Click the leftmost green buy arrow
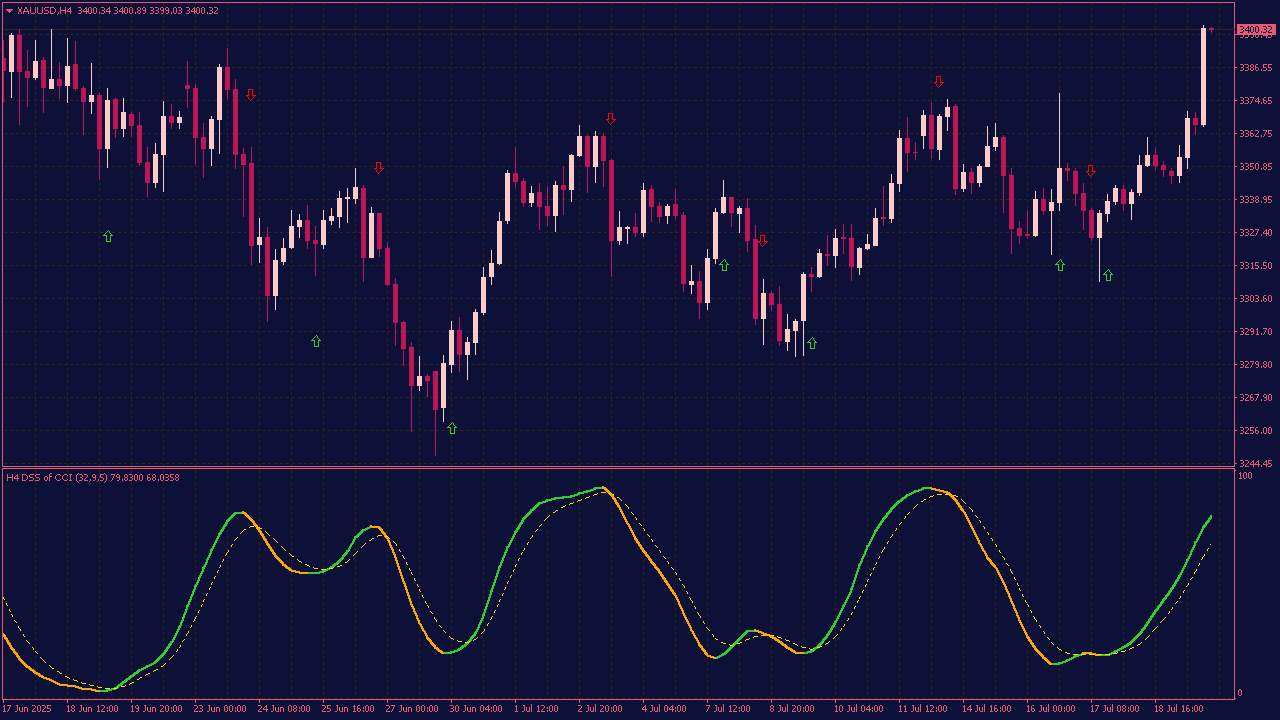1280x720 pixels. pos(108,236)
